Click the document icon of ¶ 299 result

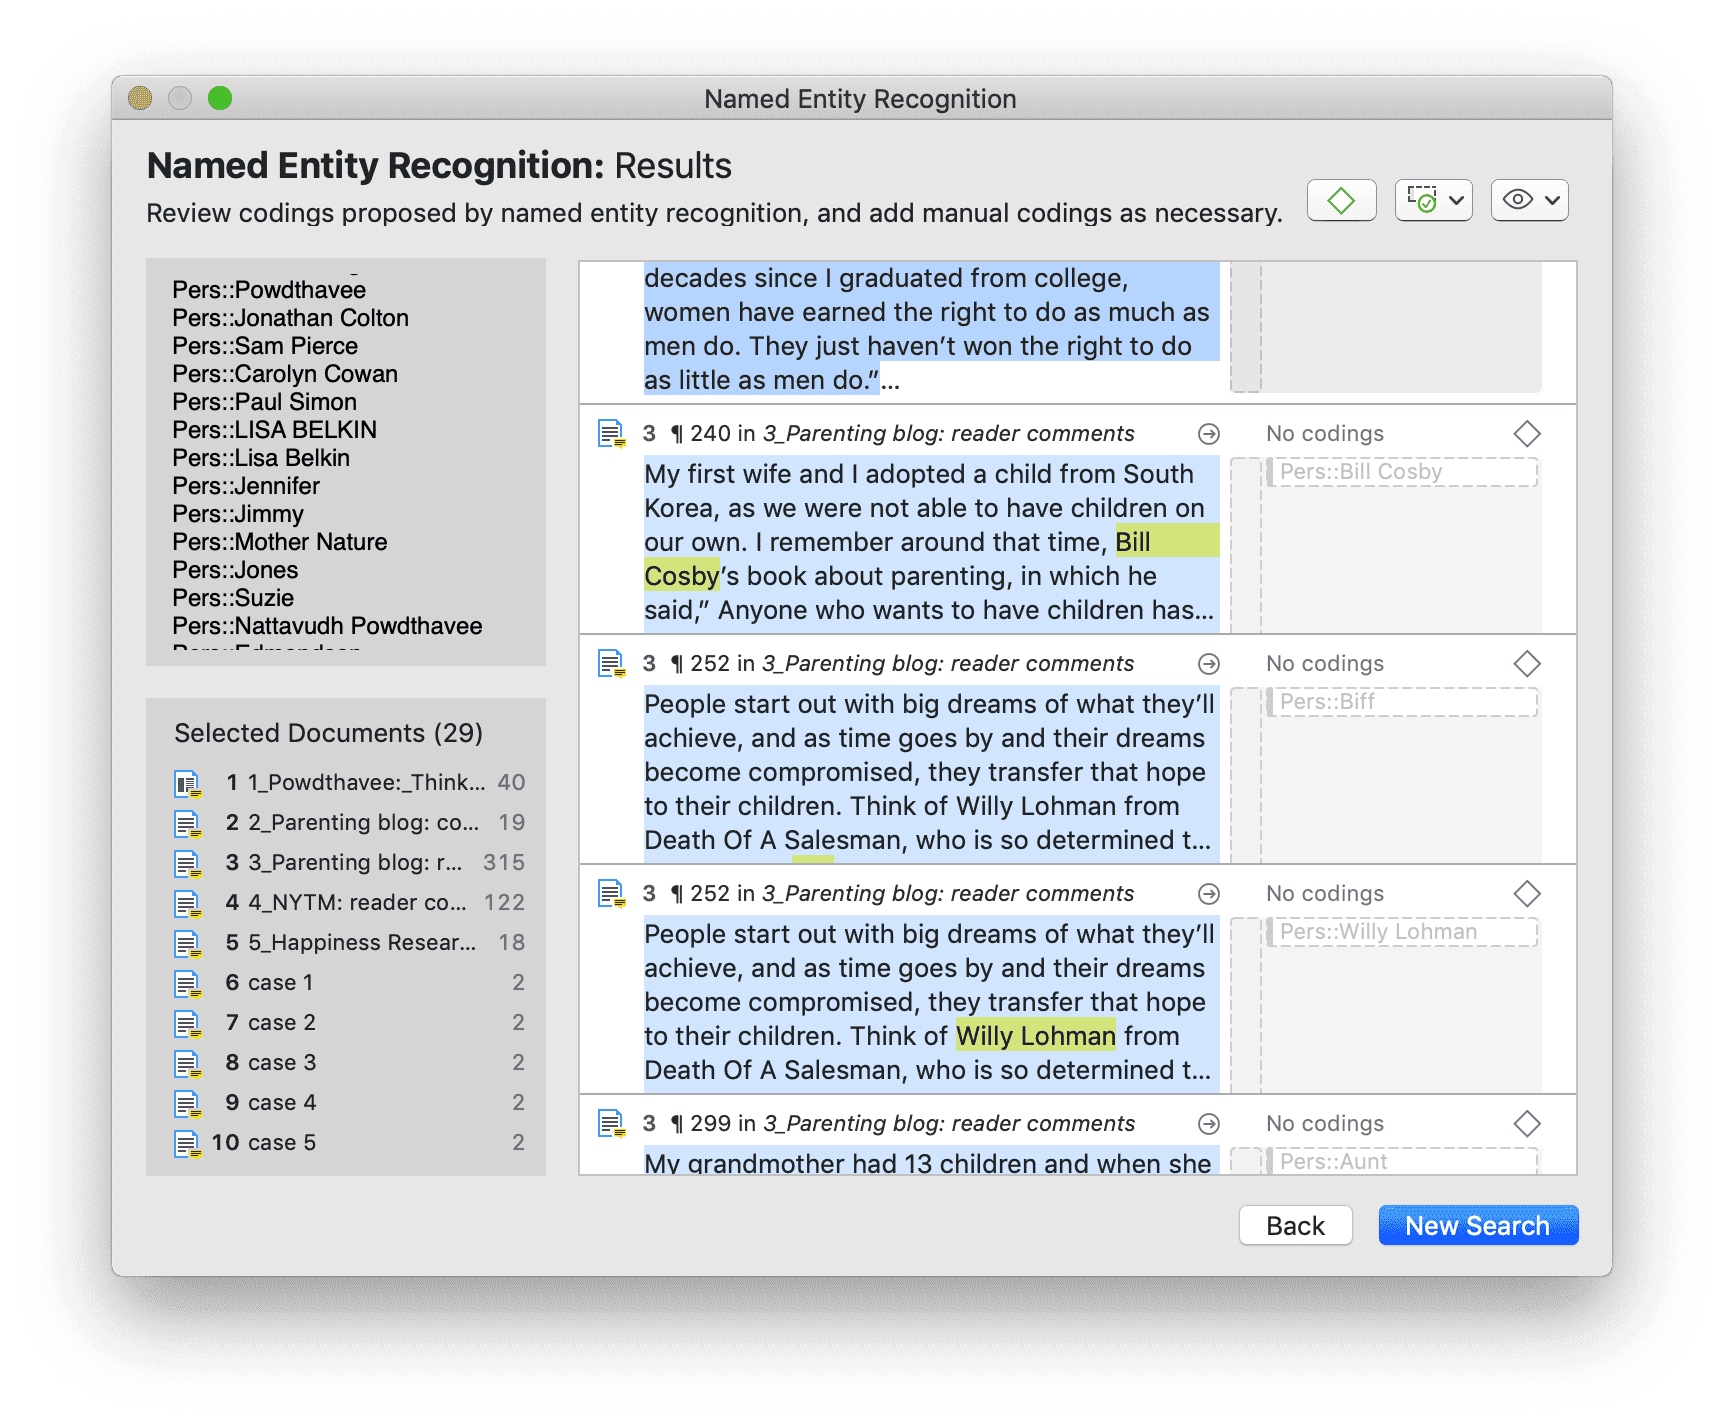(611, 1124)
